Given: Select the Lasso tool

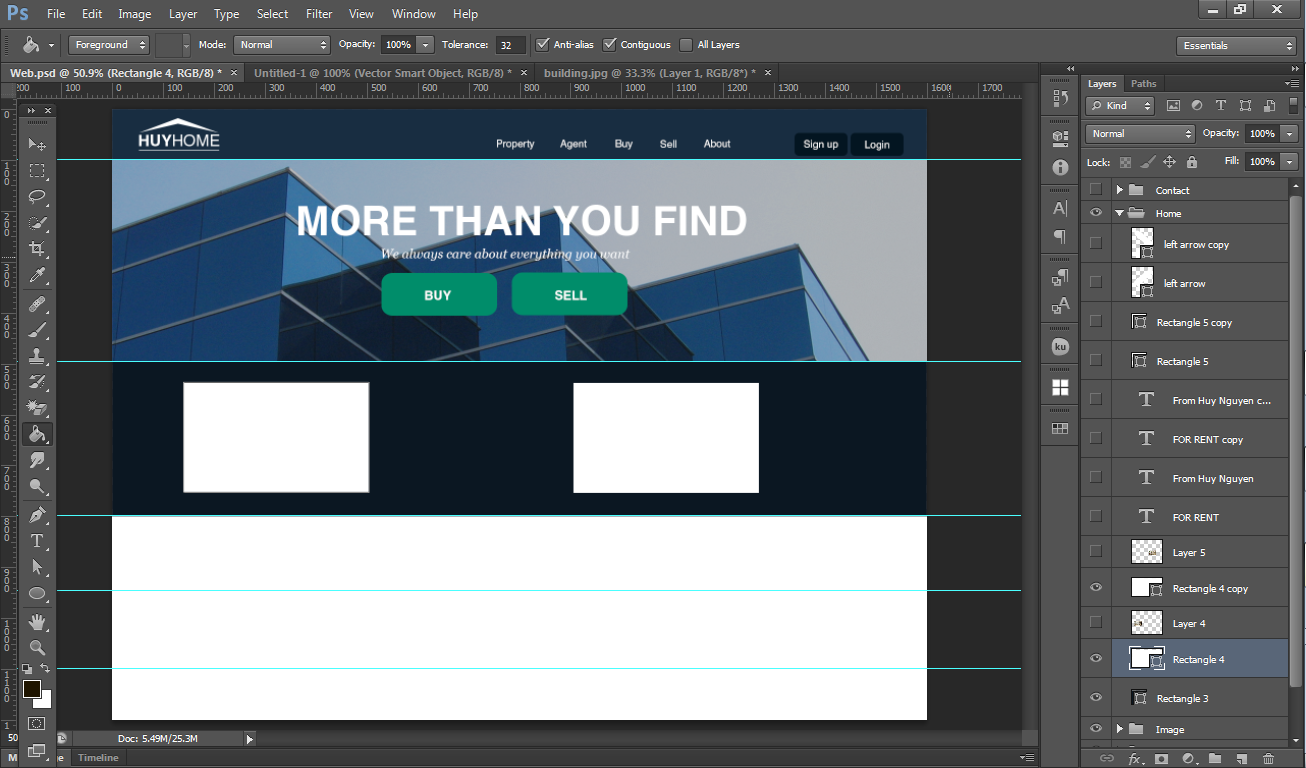Looking at the screenshot, I should click(x=37, y=196).
